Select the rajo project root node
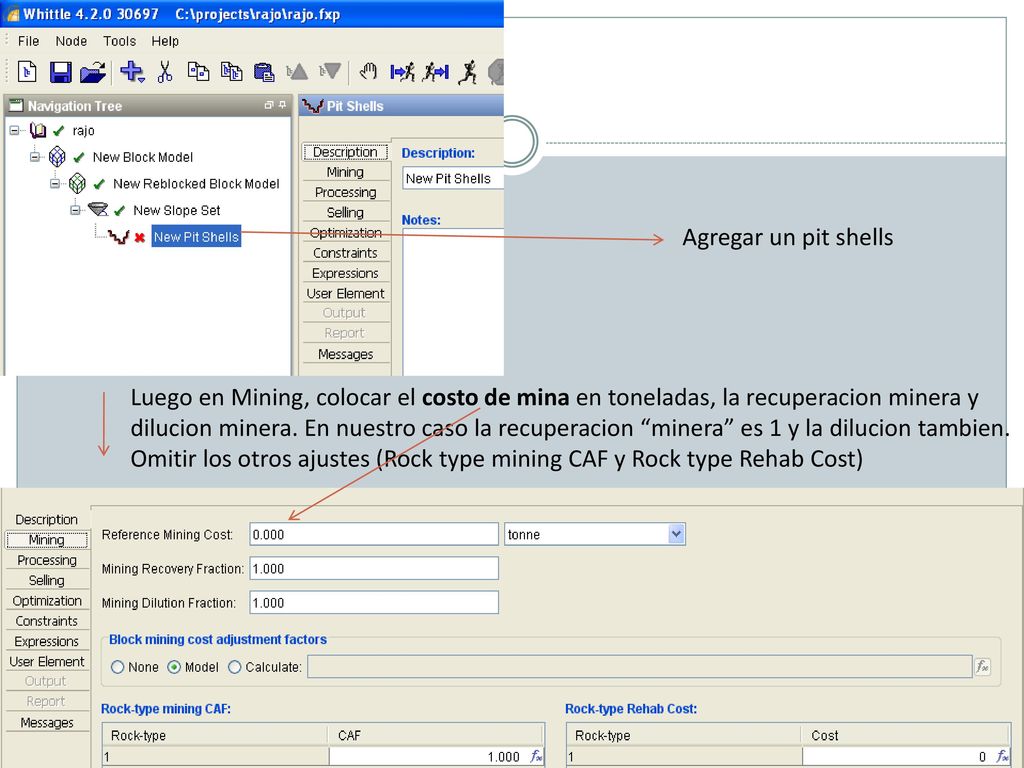1024x768 pixels. [84, 131]
